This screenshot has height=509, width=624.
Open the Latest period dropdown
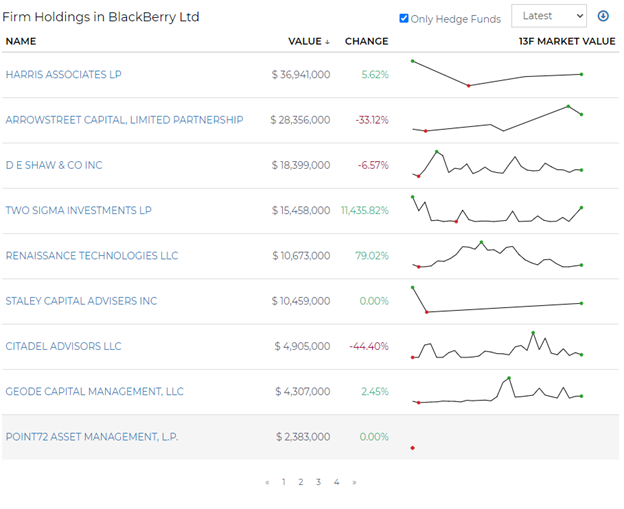pyautogui.click(x=549, y=16)
